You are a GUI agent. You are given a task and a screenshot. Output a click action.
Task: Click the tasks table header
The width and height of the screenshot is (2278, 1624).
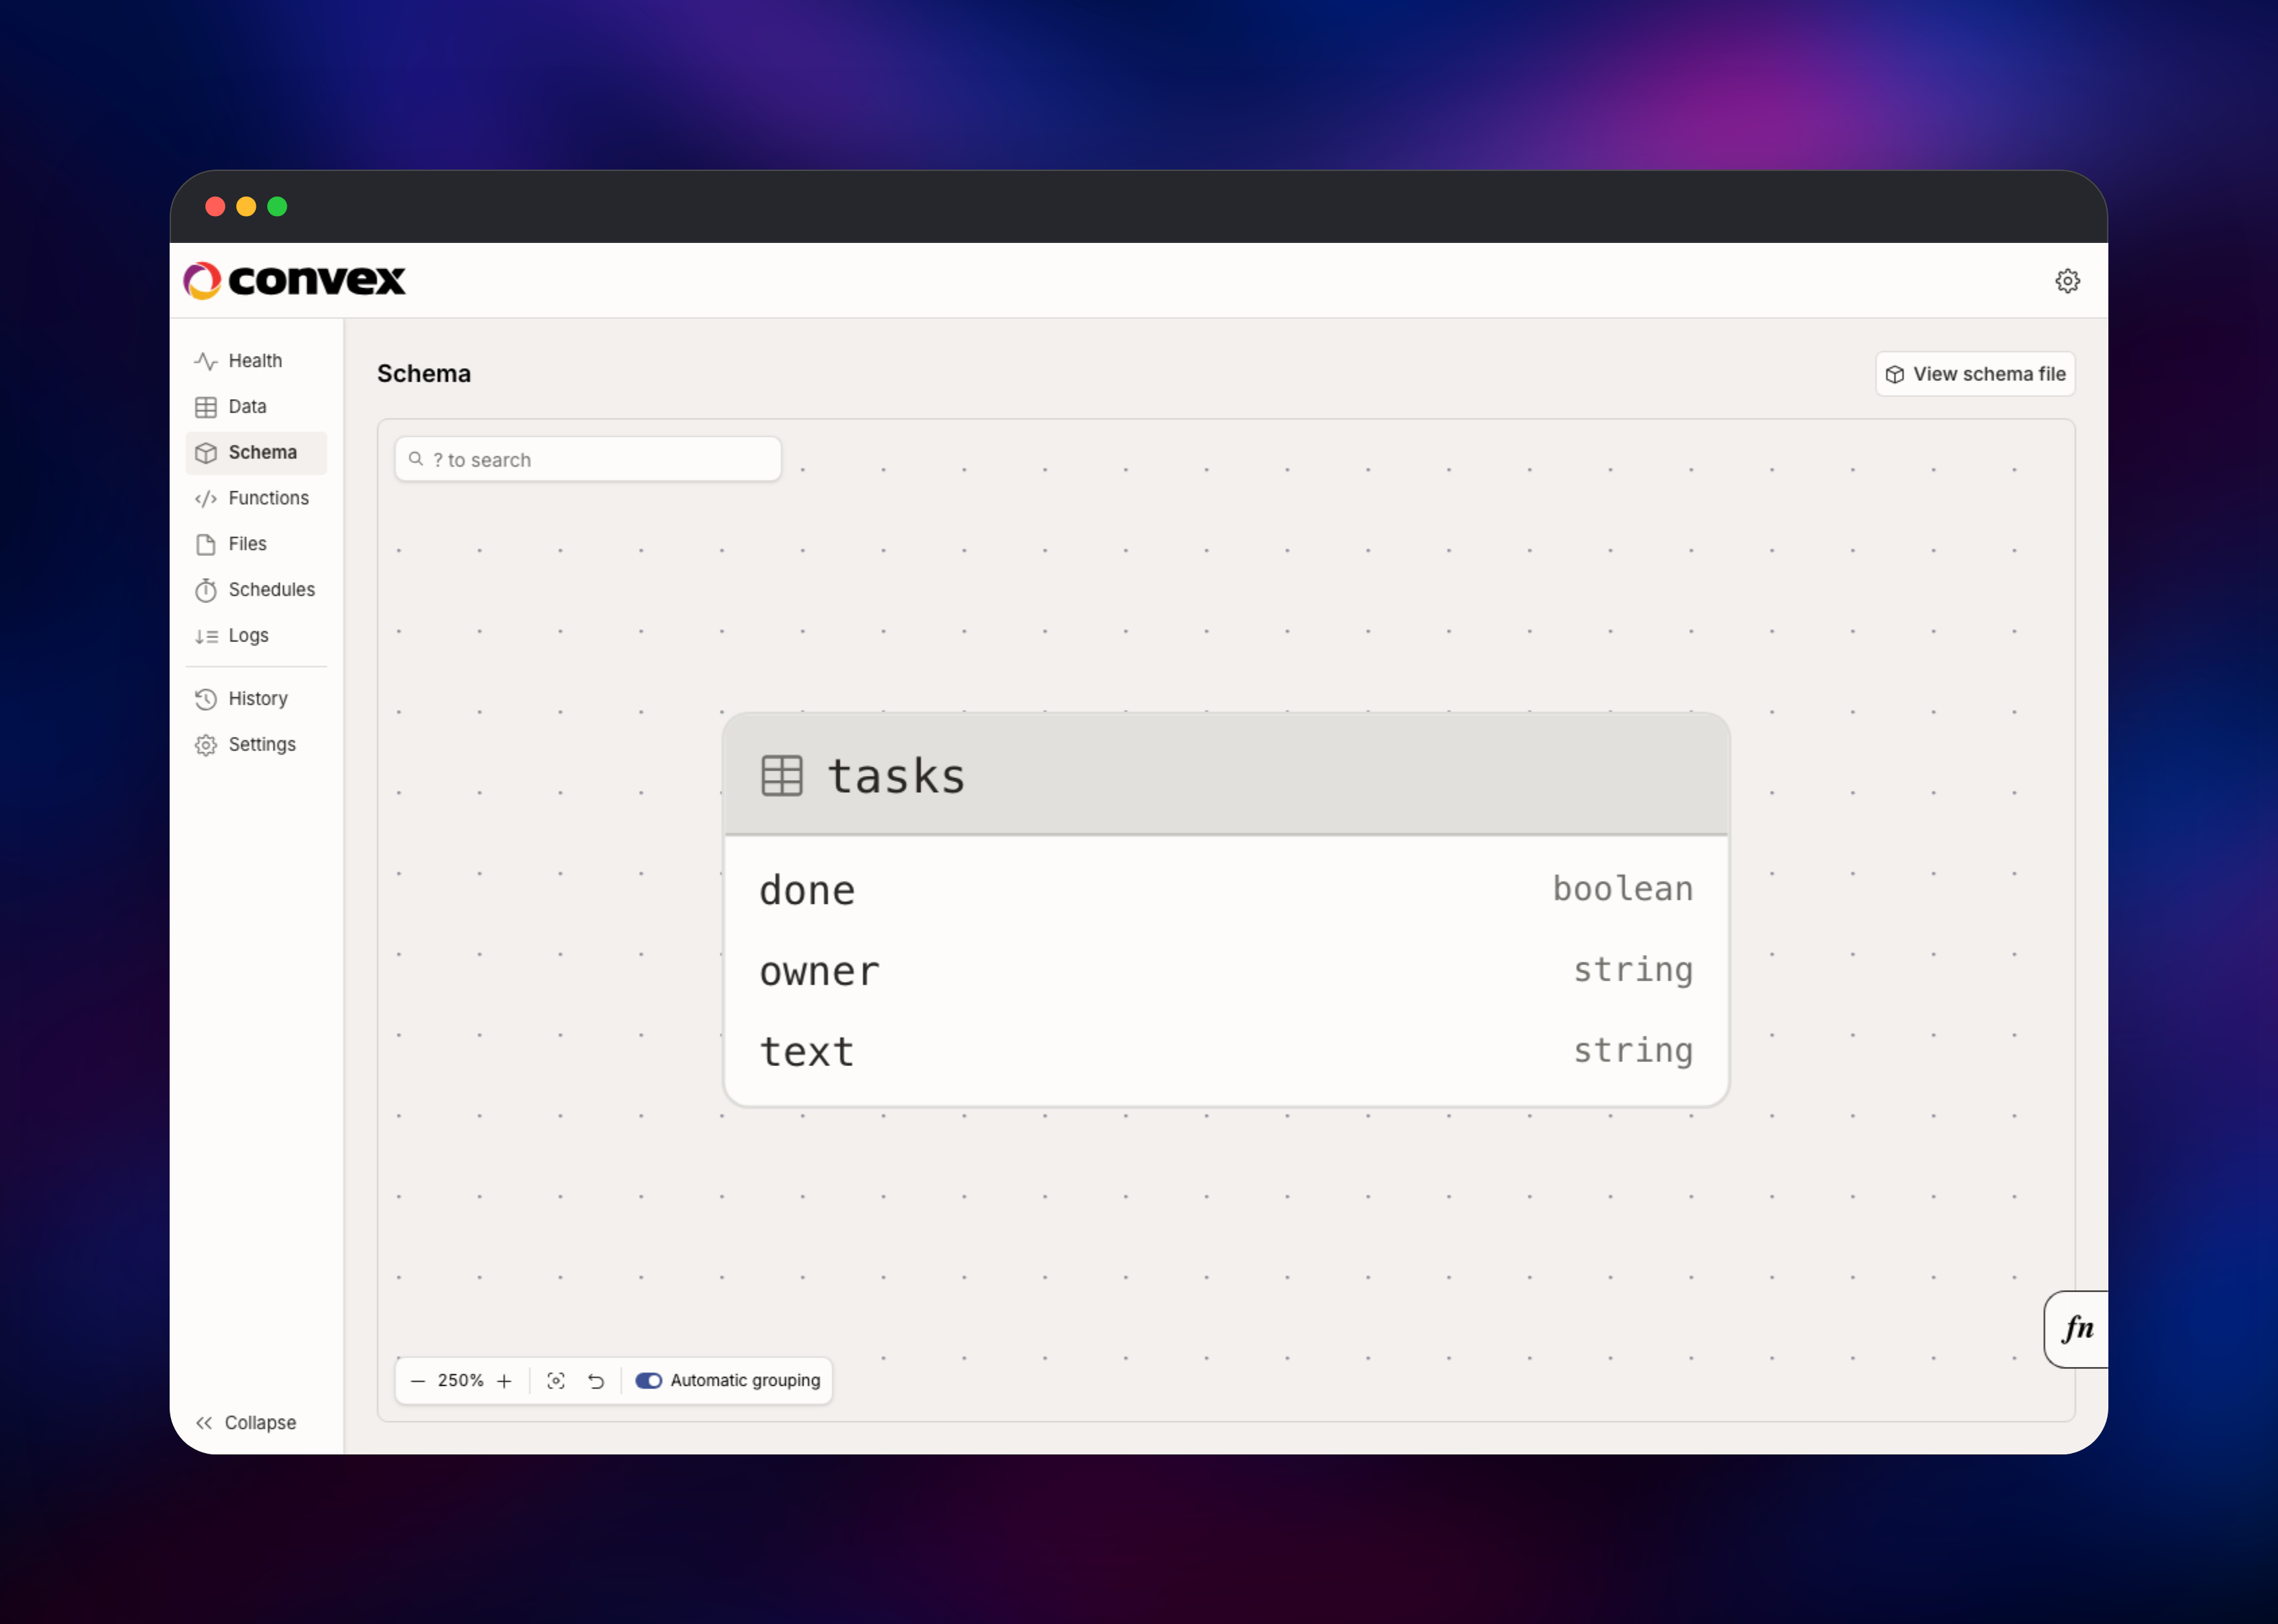tap(1226, 775)
